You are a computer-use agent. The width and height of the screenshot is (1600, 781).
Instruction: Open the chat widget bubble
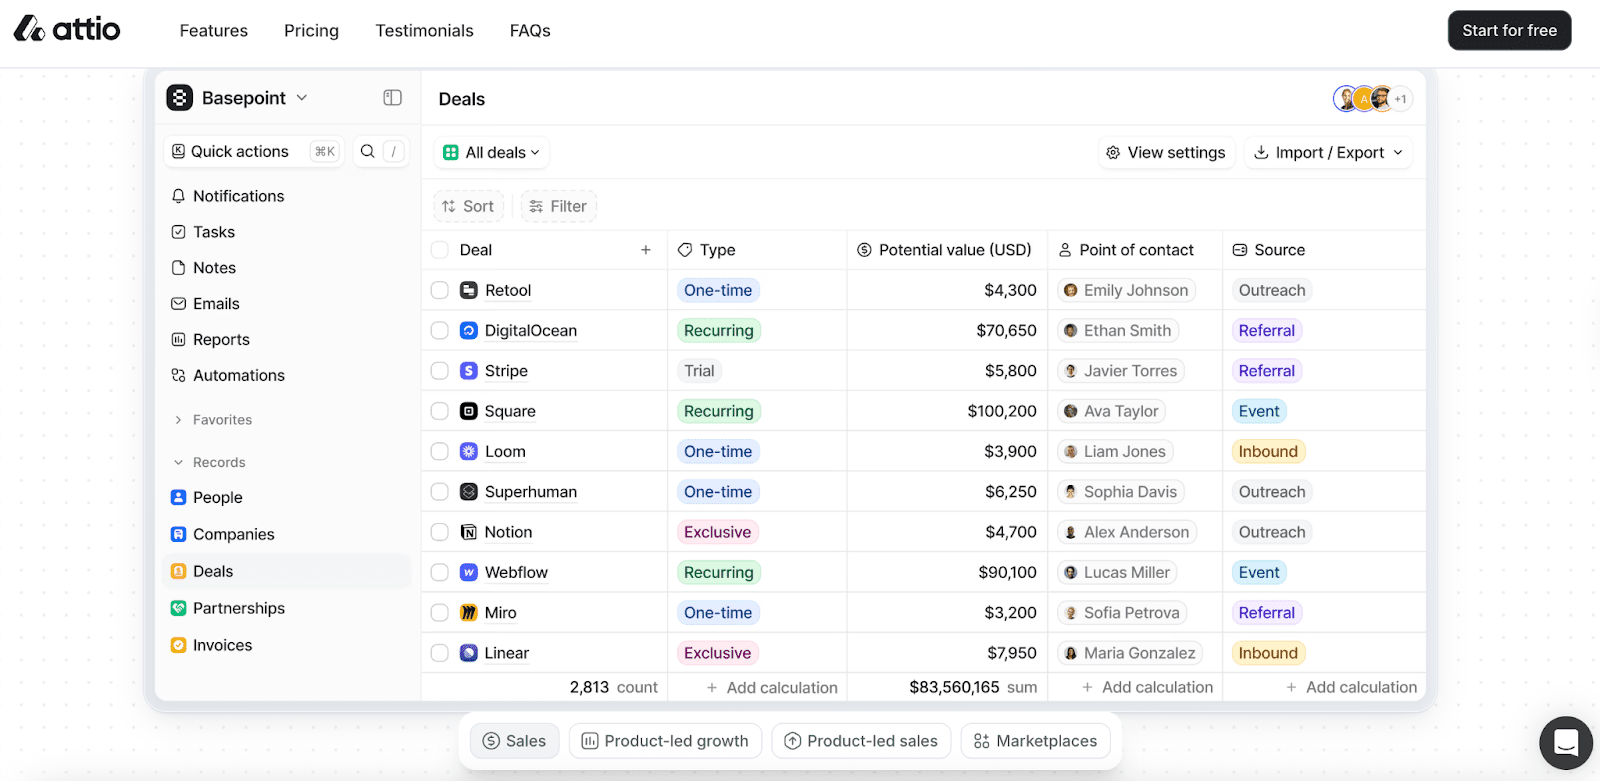1566,743
